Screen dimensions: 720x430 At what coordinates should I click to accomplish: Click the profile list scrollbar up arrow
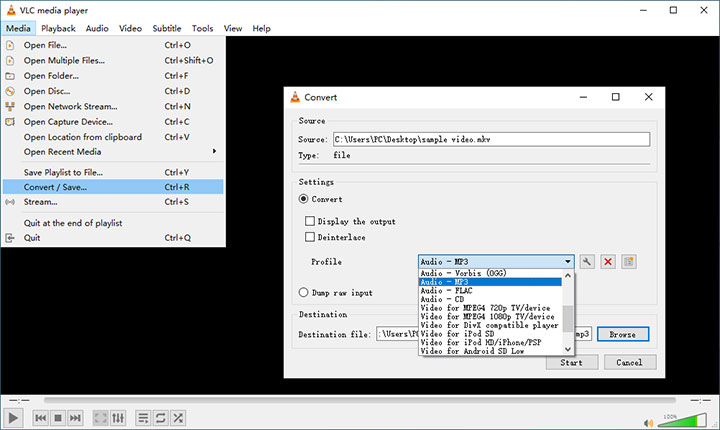click(568, 276)
